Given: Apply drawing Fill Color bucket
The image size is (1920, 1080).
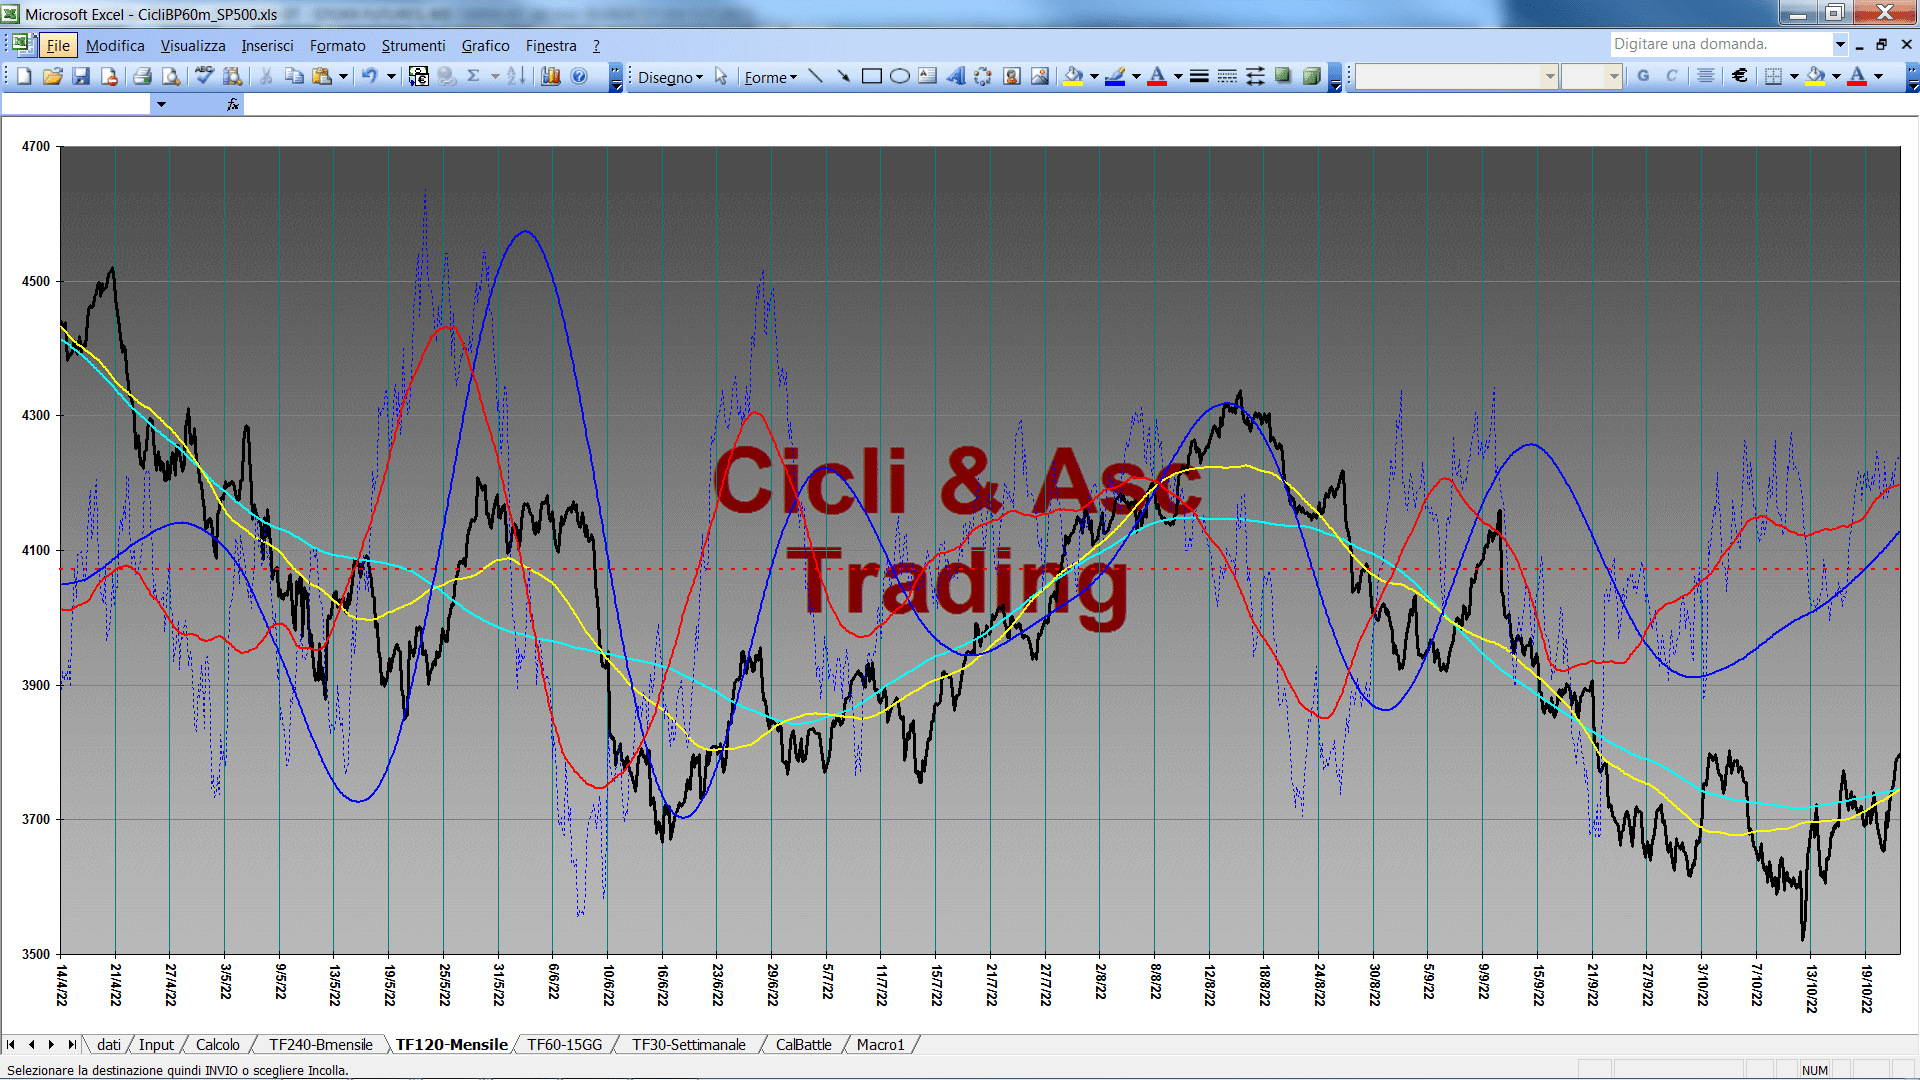Looking at the screenshot, I should [1074, 76].
